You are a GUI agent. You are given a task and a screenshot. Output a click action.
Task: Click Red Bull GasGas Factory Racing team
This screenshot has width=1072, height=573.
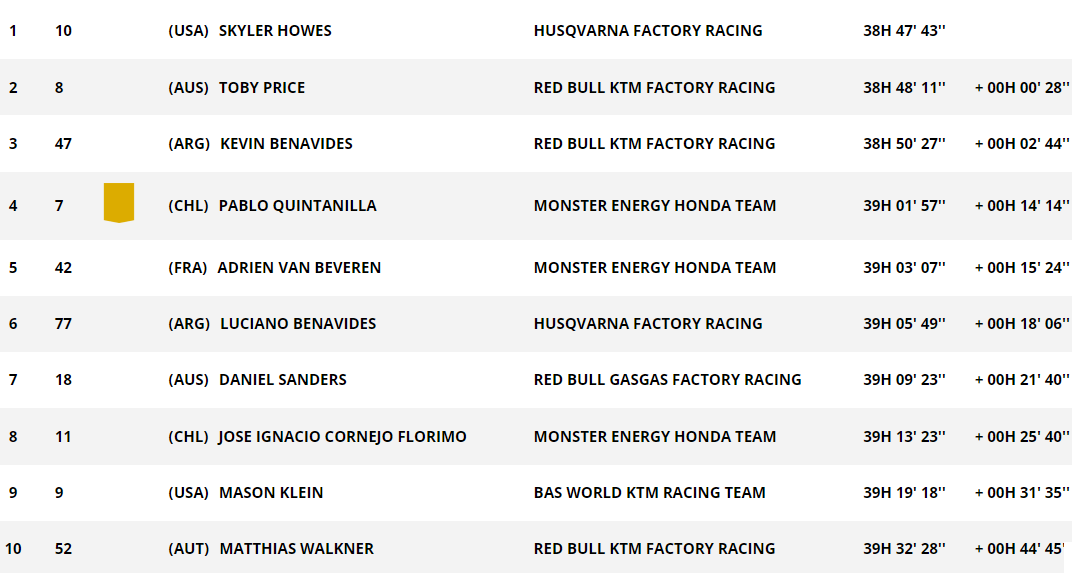667,380
